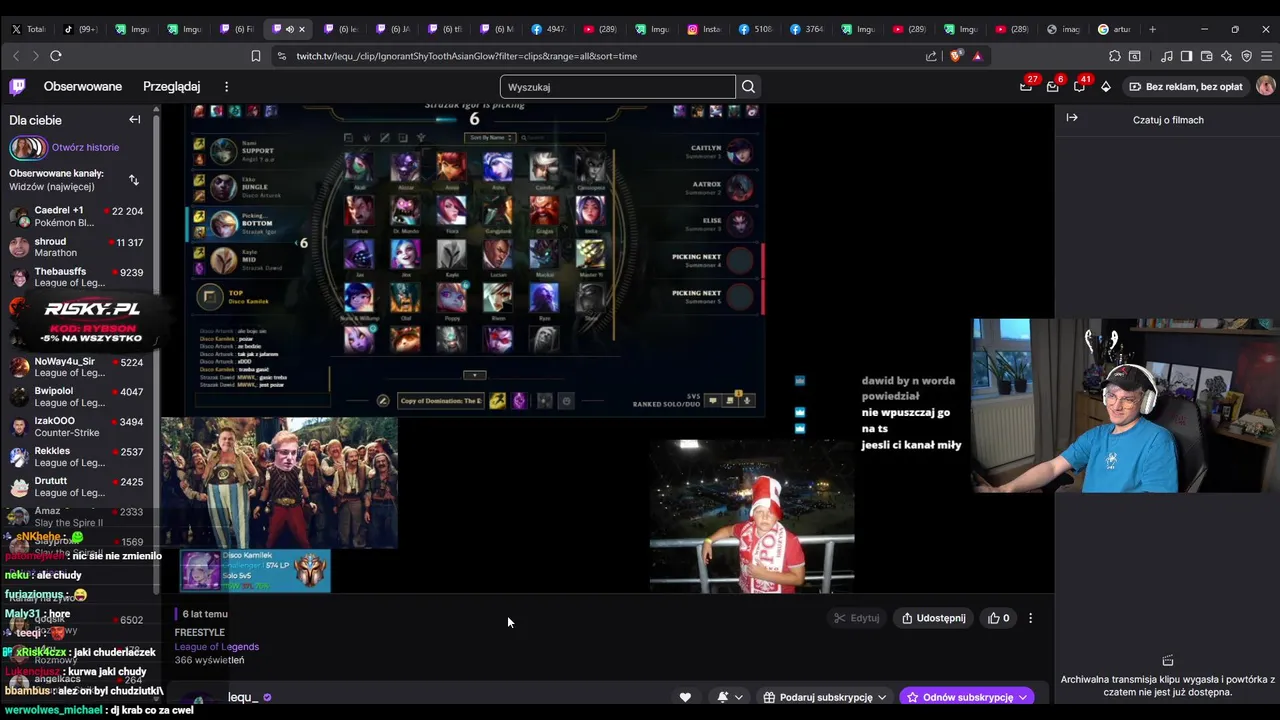The image size is (1280, 720).
Task: Open Prime loot crown with 27 badge
Action: (x=1026, y=87)
